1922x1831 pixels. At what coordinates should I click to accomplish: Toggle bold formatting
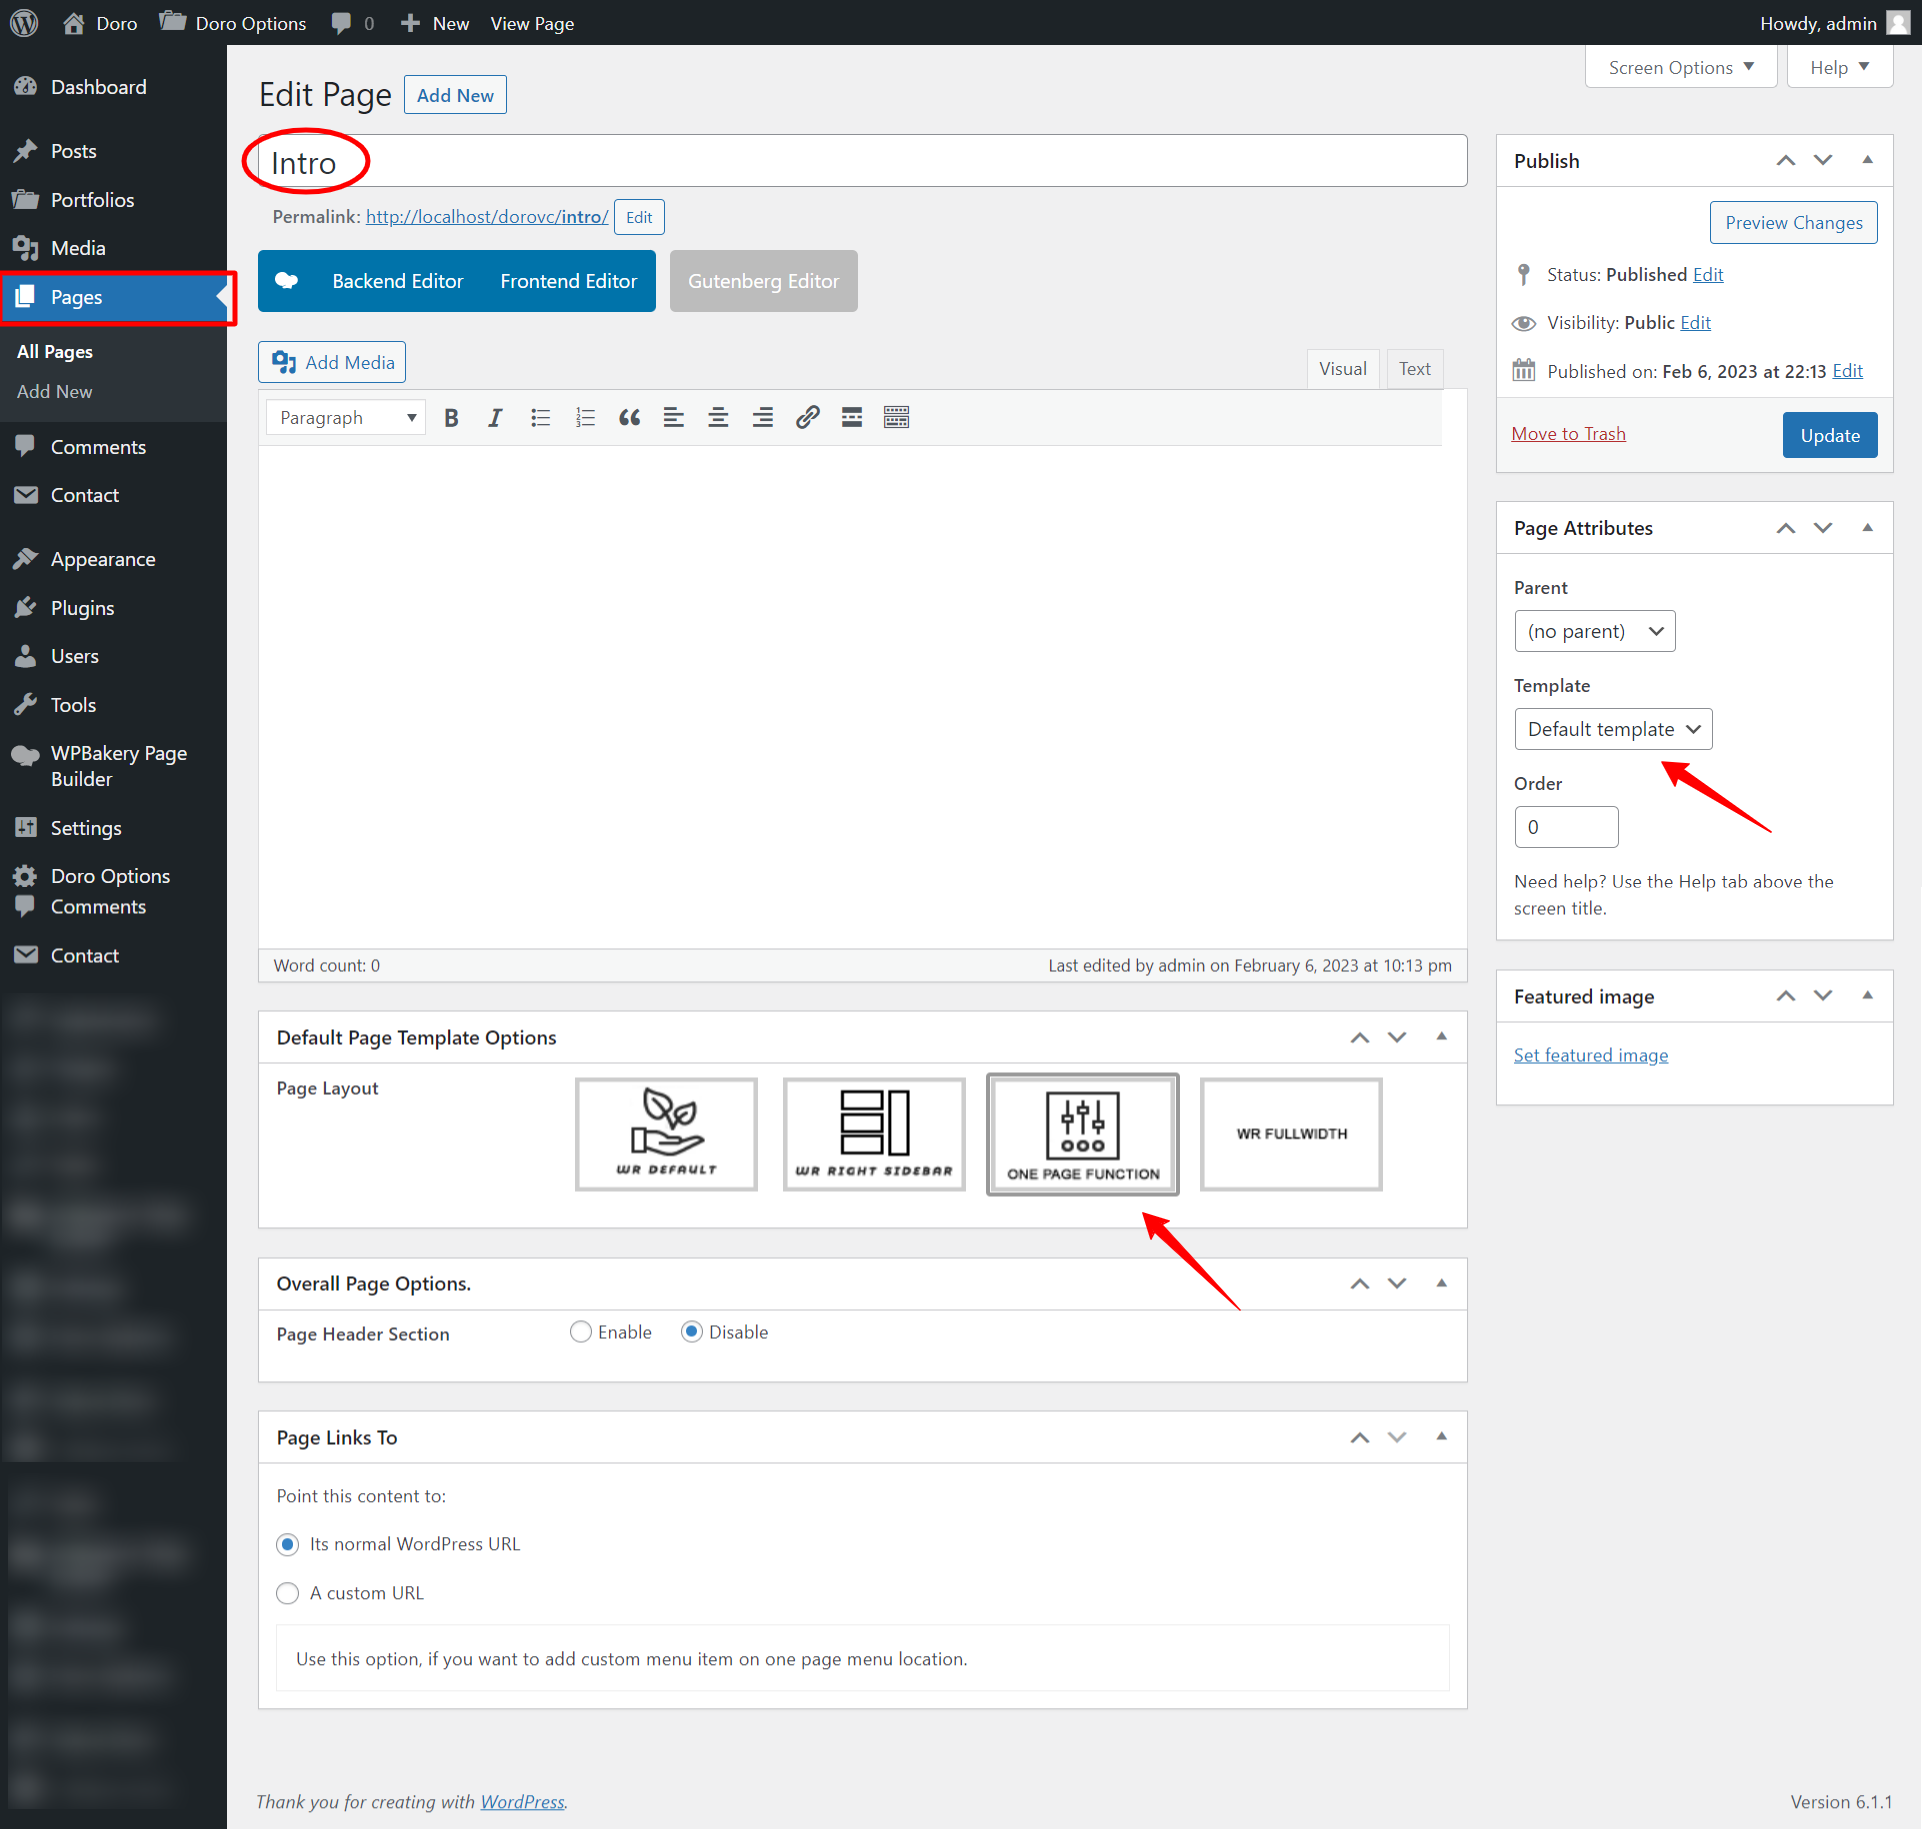[x=451, y=418]
